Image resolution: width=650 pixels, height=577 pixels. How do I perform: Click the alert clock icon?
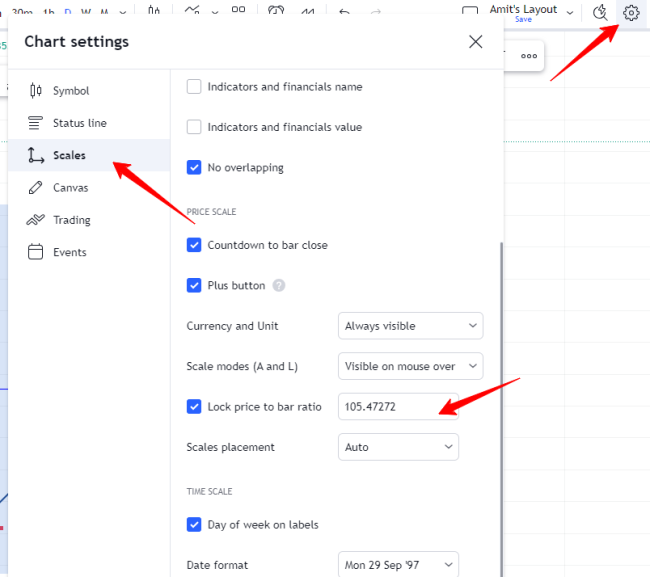(277, 12)
